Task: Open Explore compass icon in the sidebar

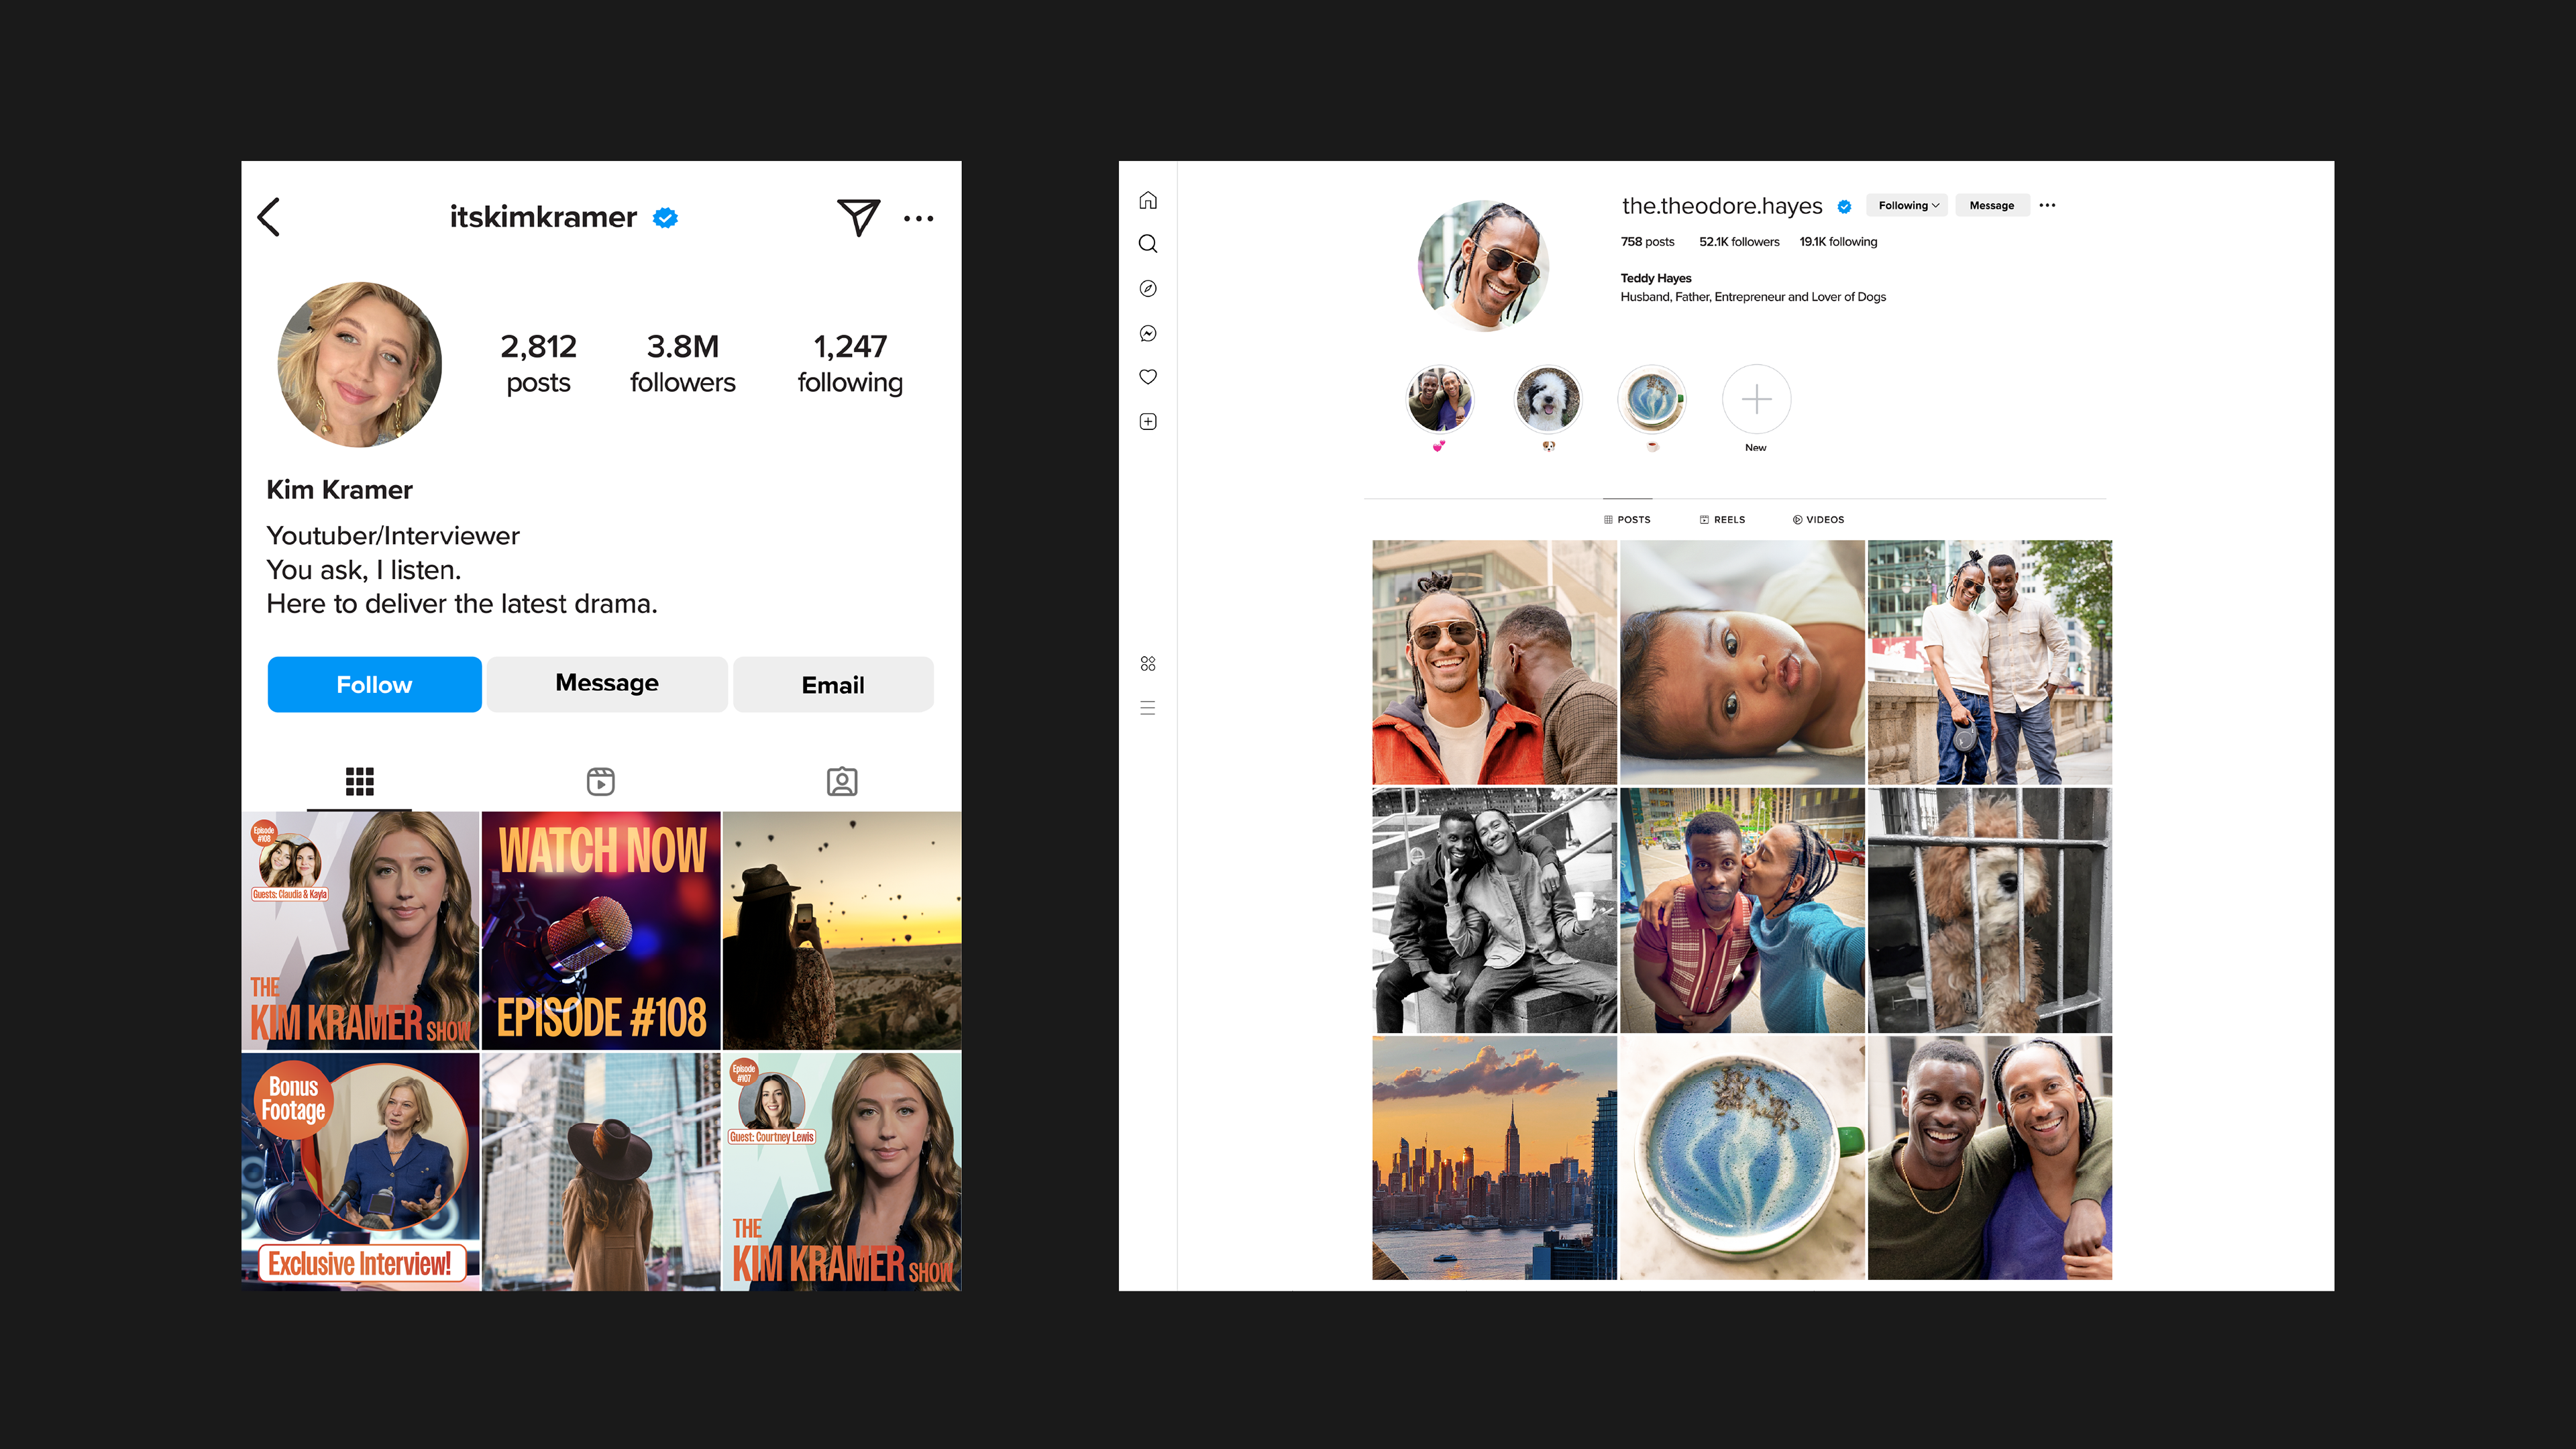Action: 1148,289
